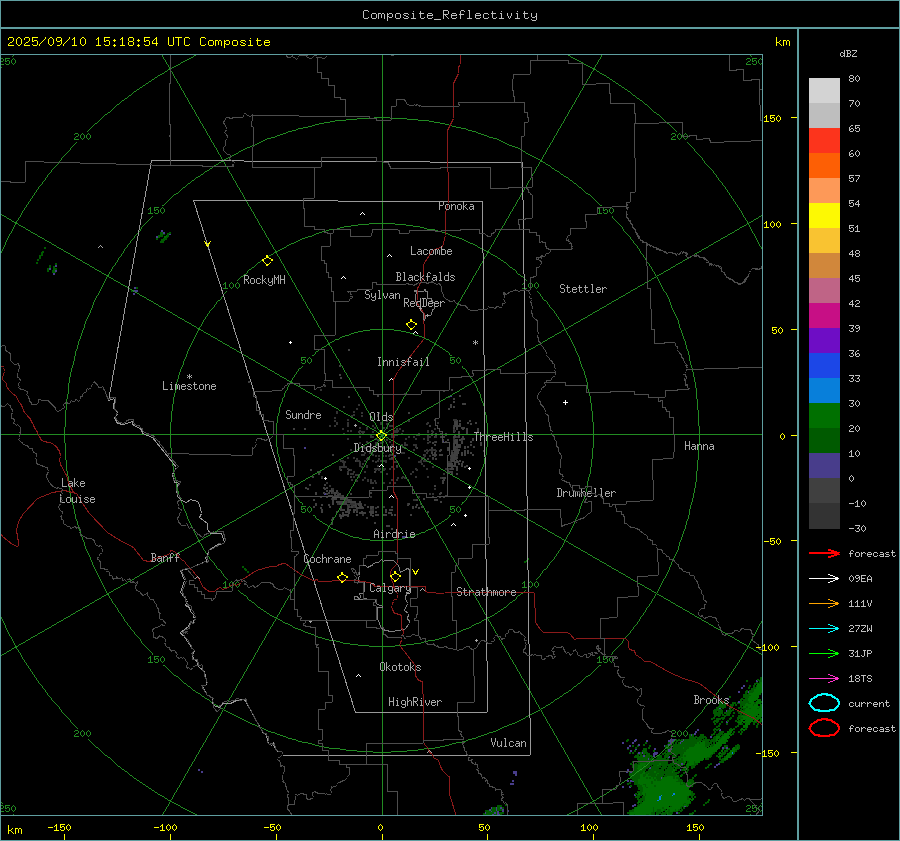Select the Blackfalds label
The image size is (900, 841).
coord(425,277)
